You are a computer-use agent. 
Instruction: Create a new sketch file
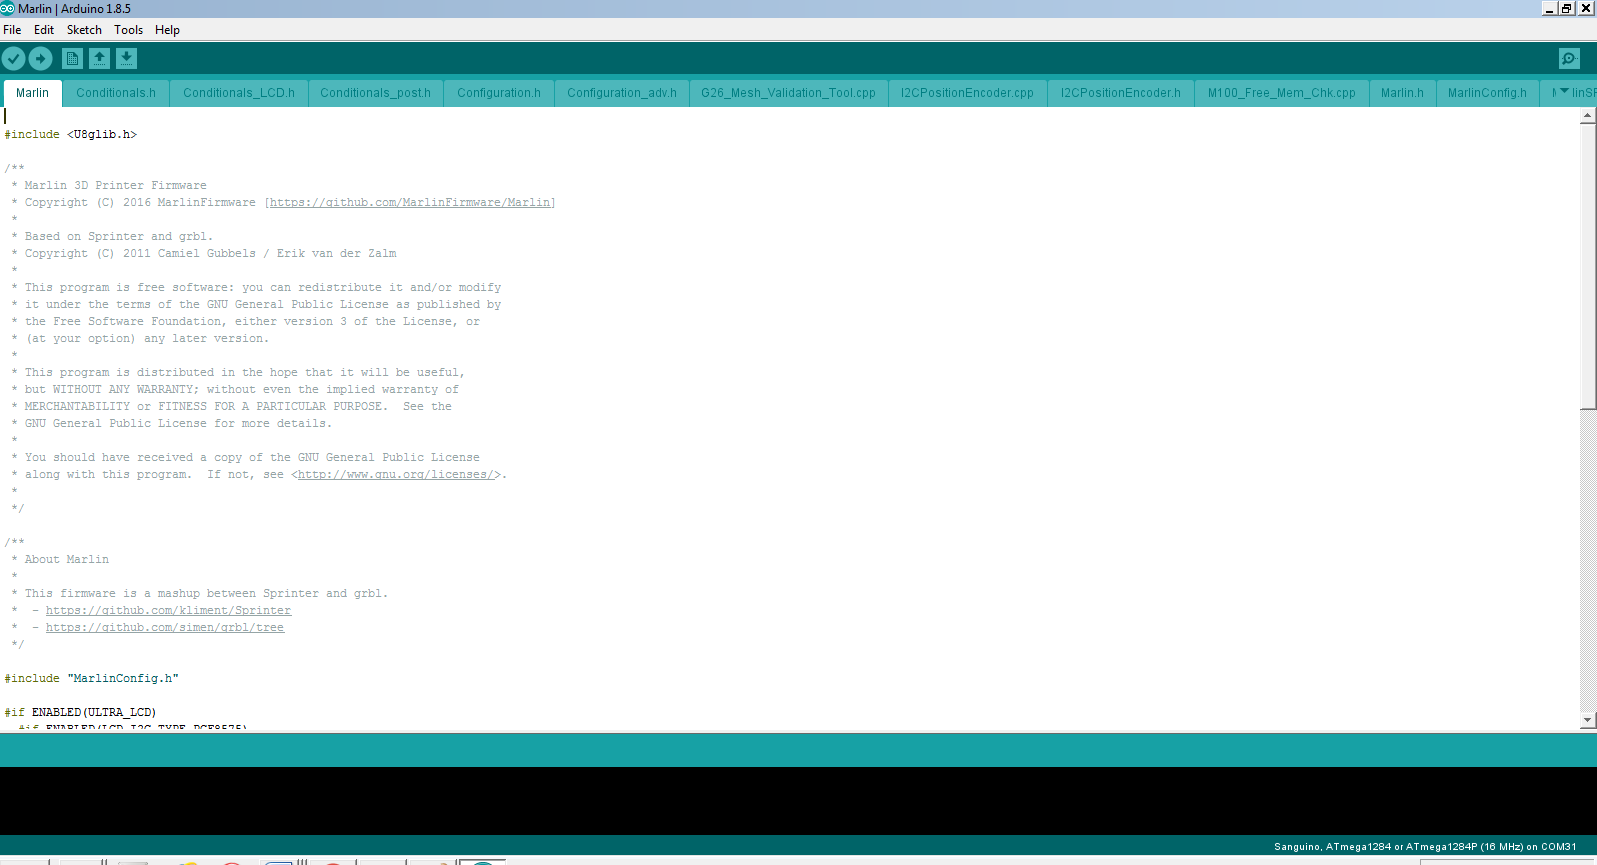(73, 59)
